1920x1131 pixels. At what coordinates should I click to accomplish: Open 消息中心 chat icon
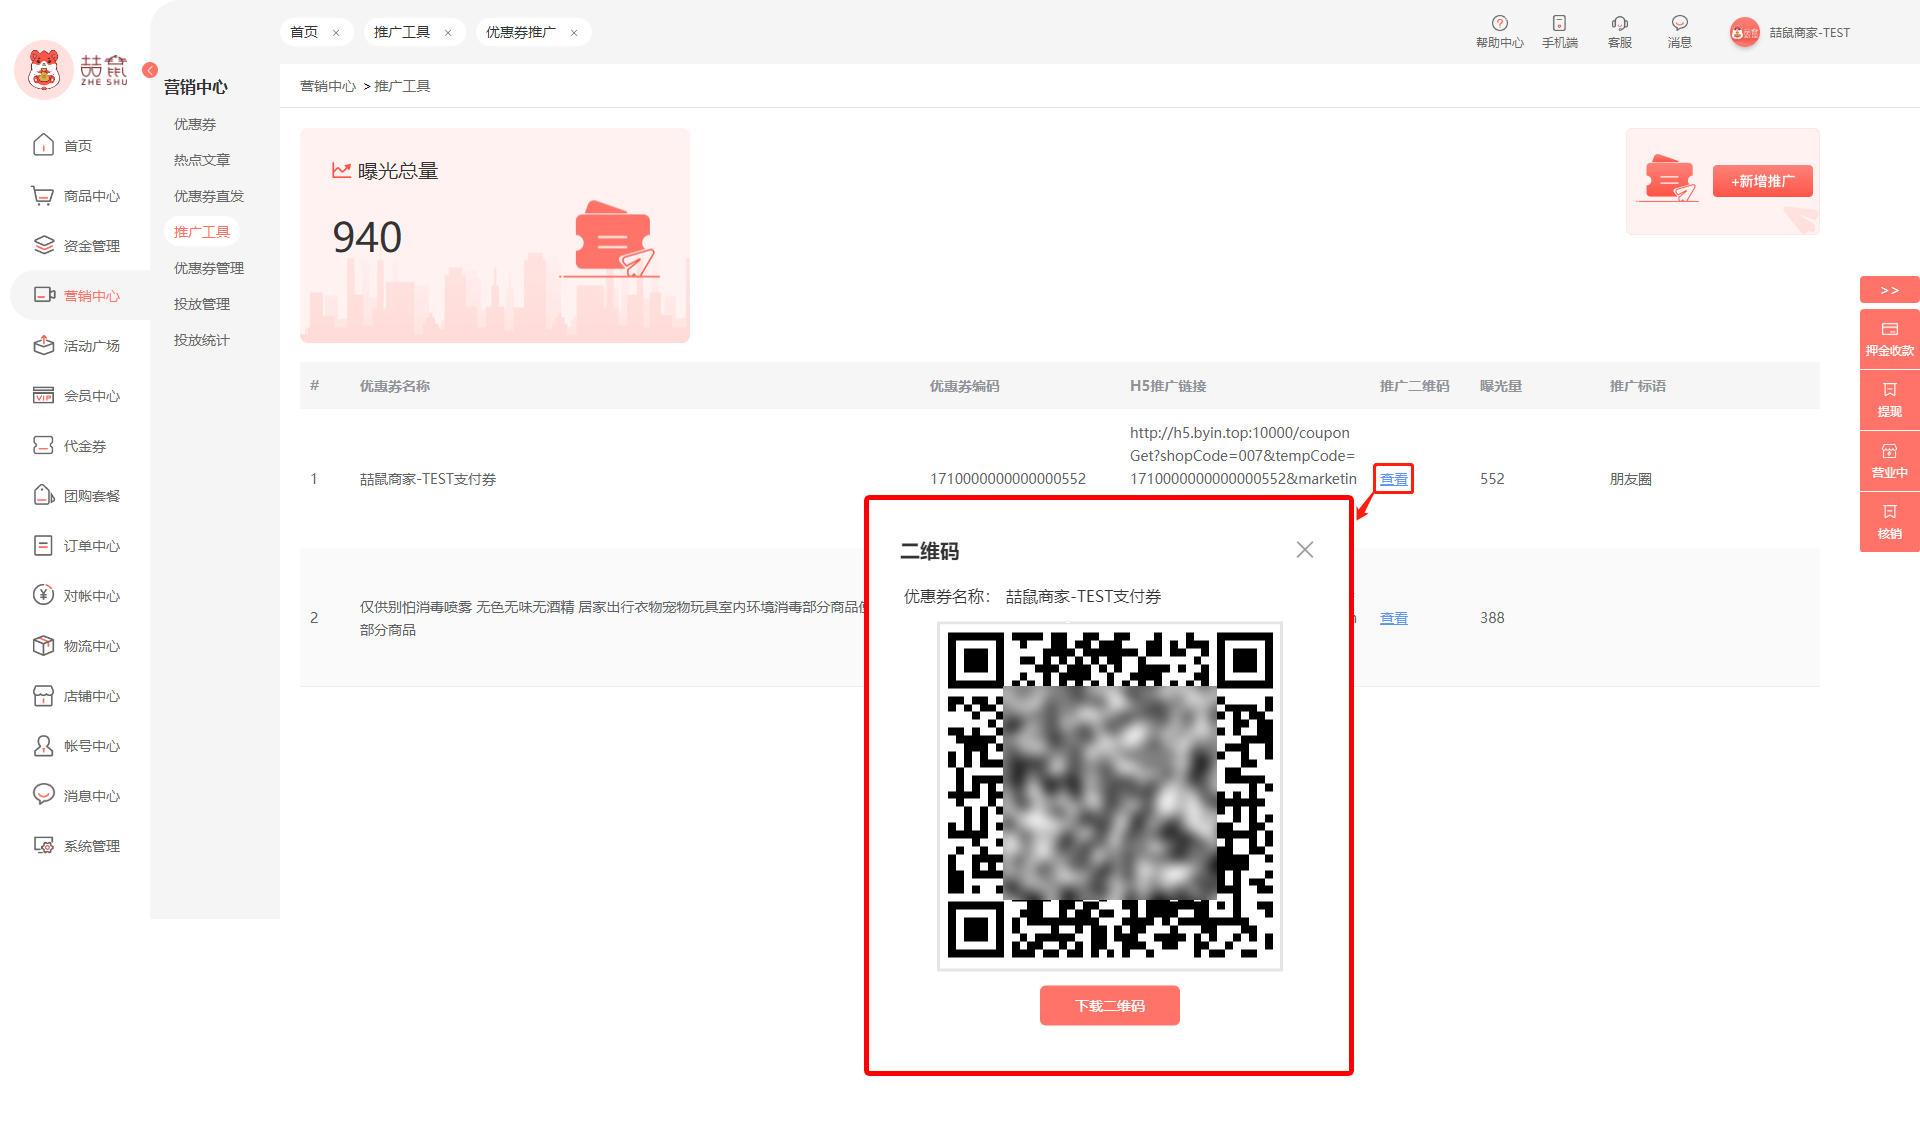pos(43,794)
